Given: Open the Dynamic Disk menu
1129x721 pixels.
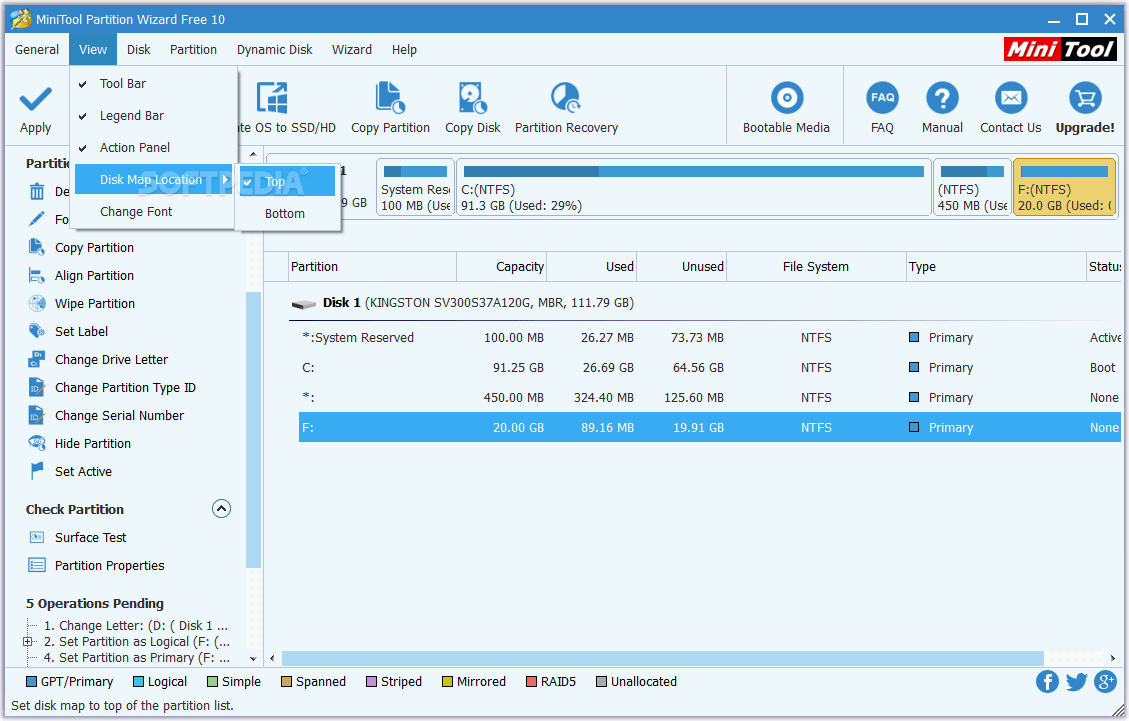Looking at the screenshot, I should point(274,50).
